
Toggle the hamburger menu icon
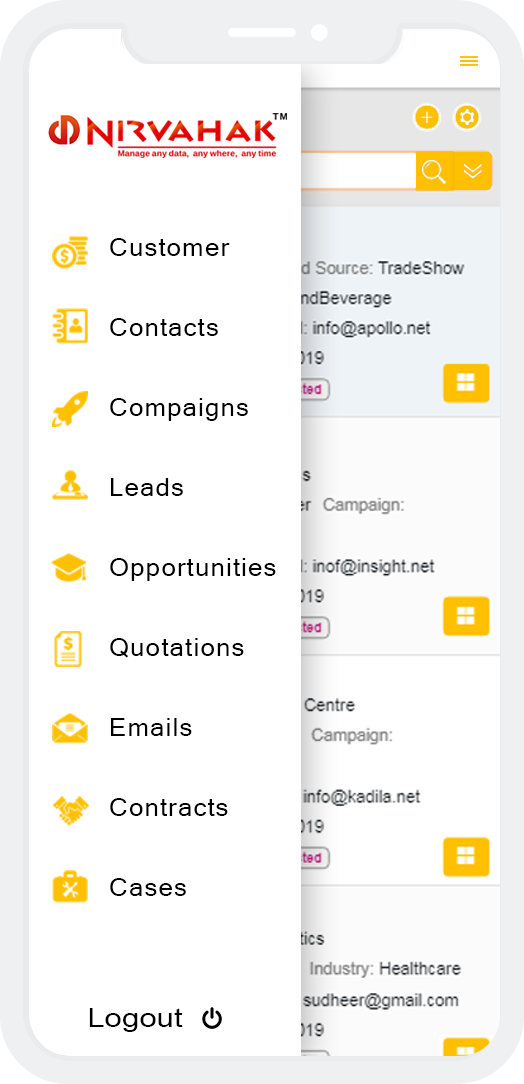click(469, 62)
